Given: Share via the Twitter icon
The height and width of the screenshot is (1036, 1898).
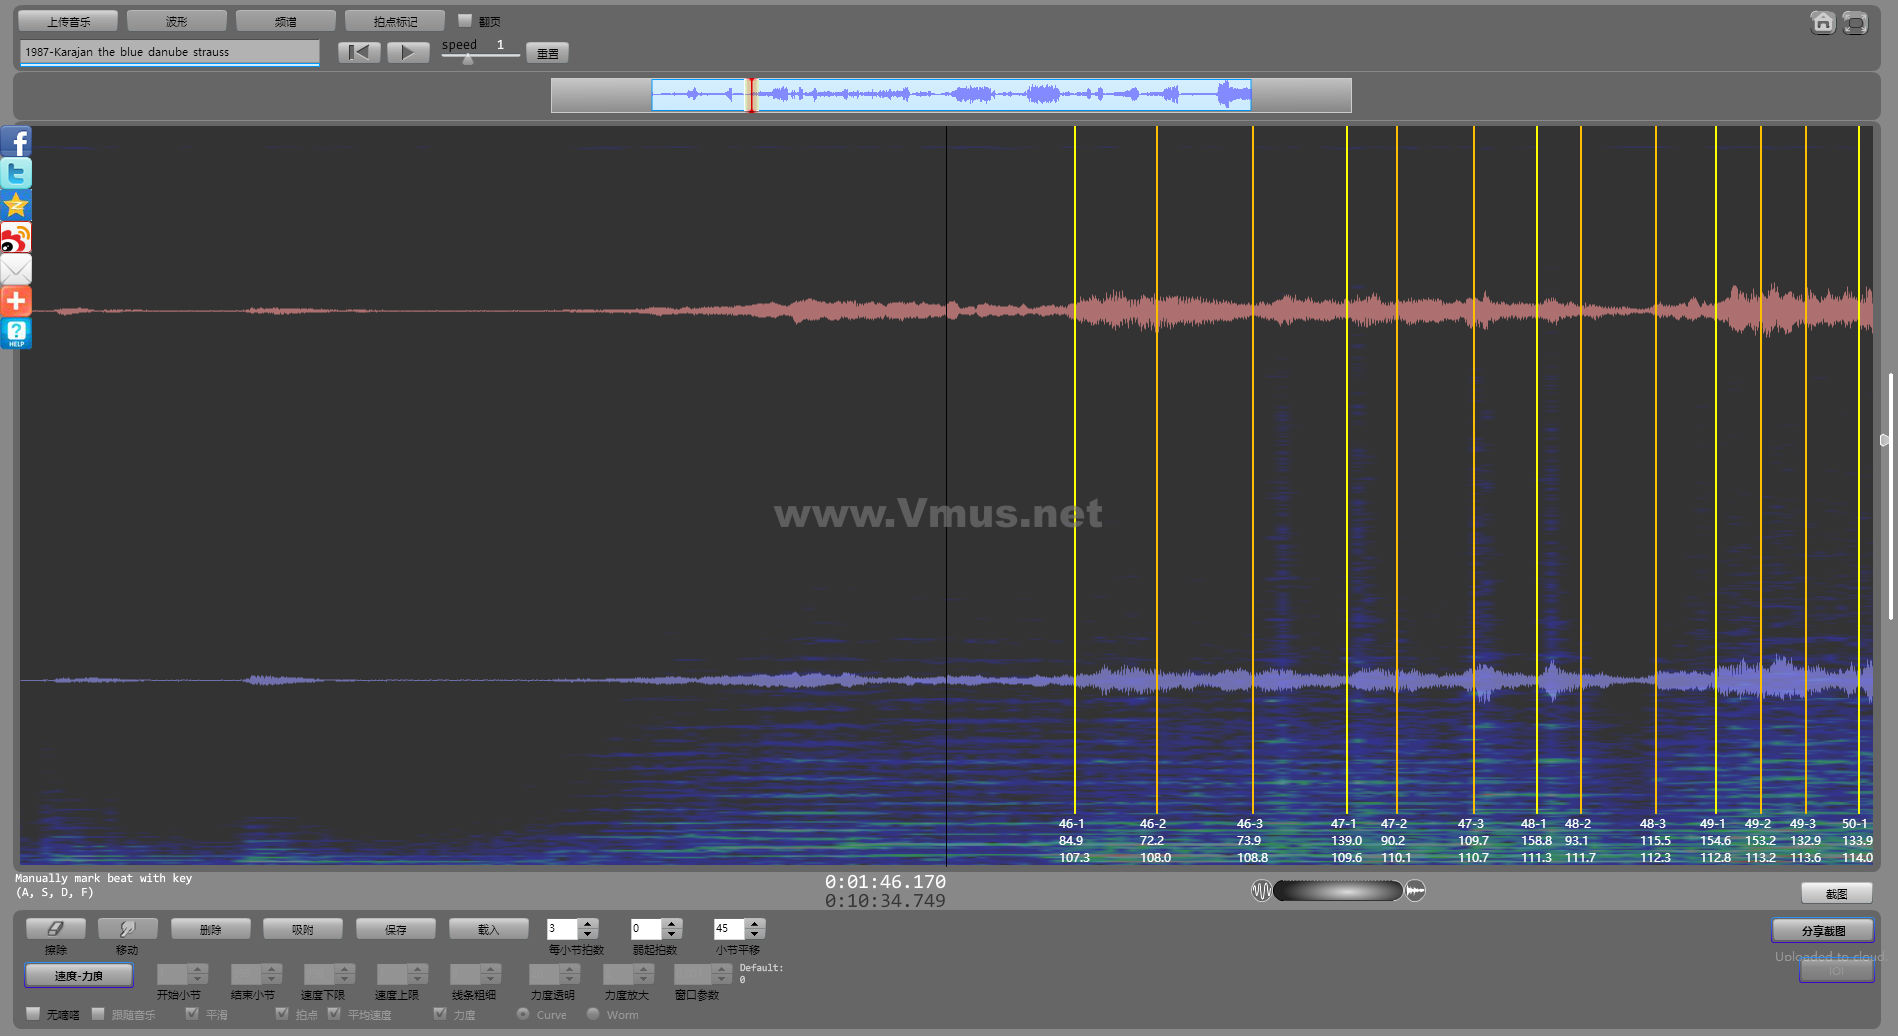Looking at the screenshot, I should pos(16,174).
